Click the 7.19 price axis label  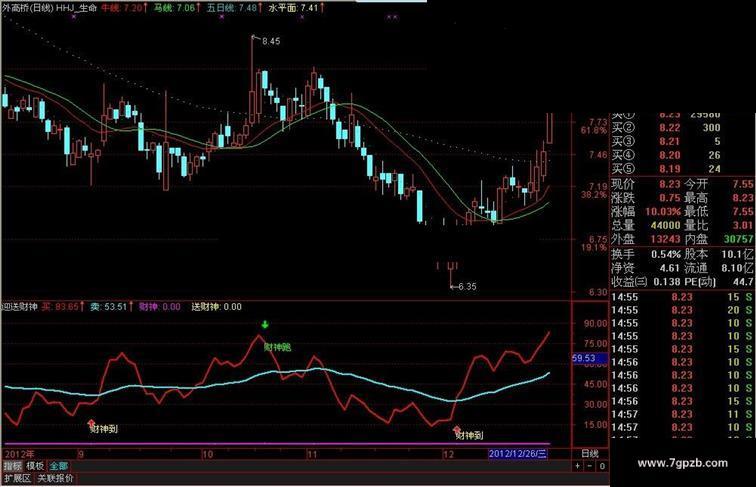[598, 187]
